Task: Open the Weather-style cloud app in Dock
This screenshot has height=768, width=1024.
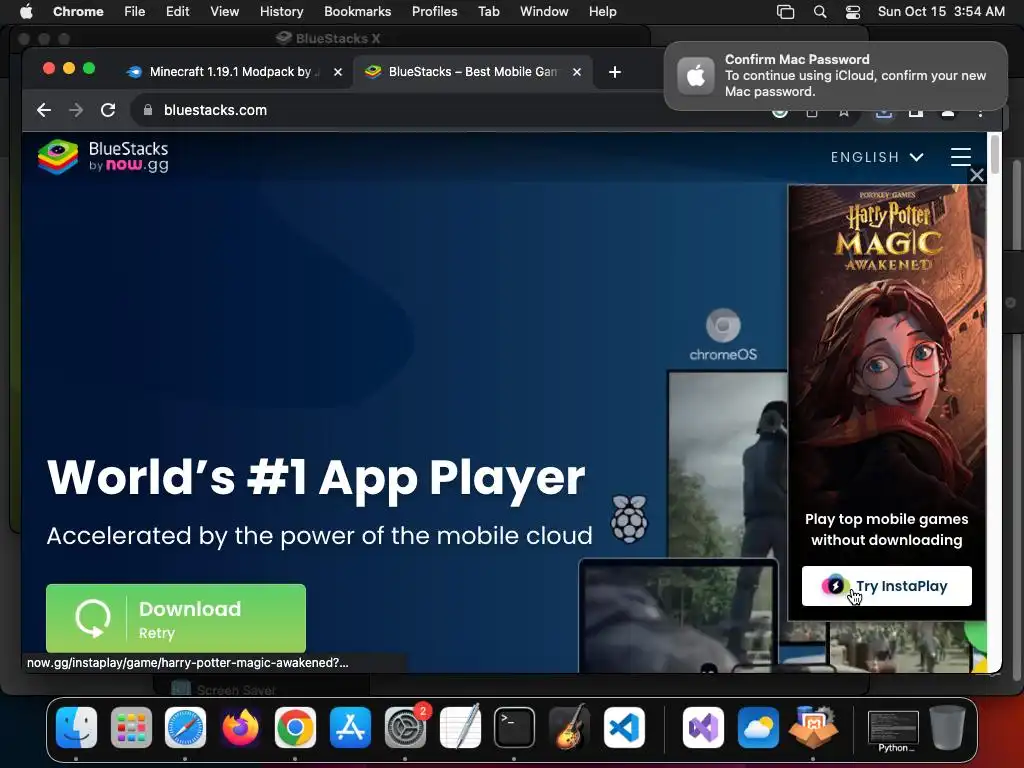Action: [758, 727]
